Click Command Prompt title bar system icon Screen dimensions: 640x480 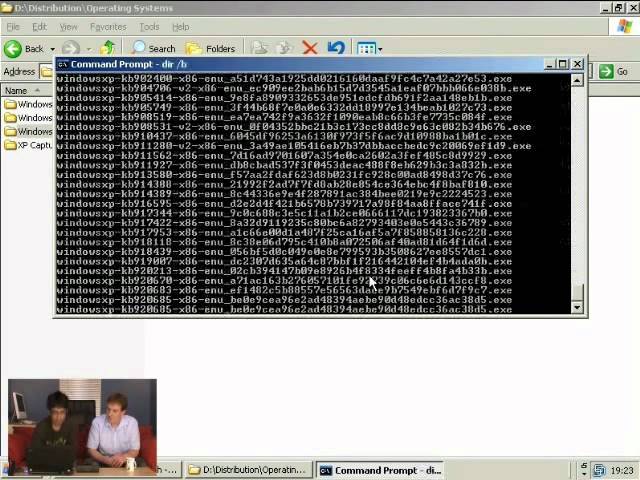click(63, 64)
